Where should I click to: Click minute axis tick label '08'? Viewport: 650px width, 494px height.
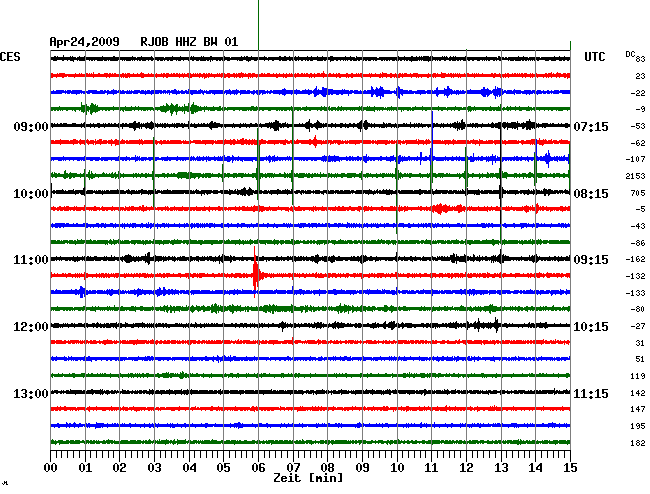327,468
